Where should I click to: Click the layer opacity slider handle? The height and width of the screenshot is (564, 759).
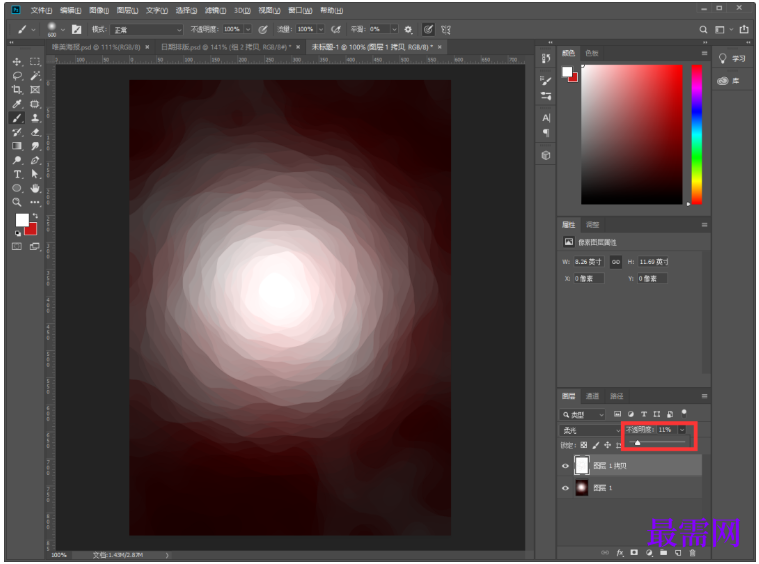[637, 442]
